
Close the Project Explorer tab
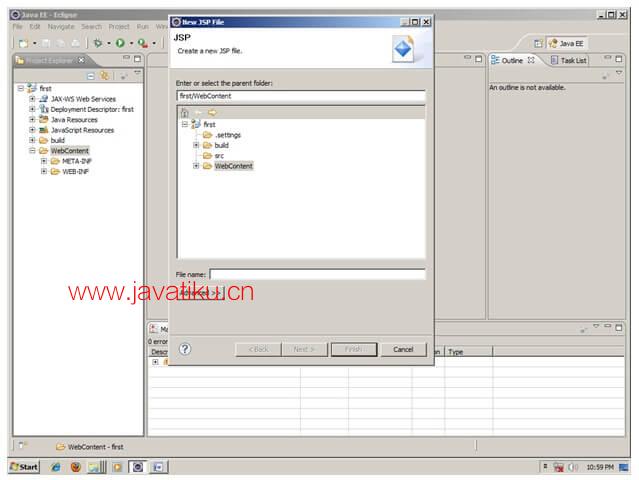point(82,60)
